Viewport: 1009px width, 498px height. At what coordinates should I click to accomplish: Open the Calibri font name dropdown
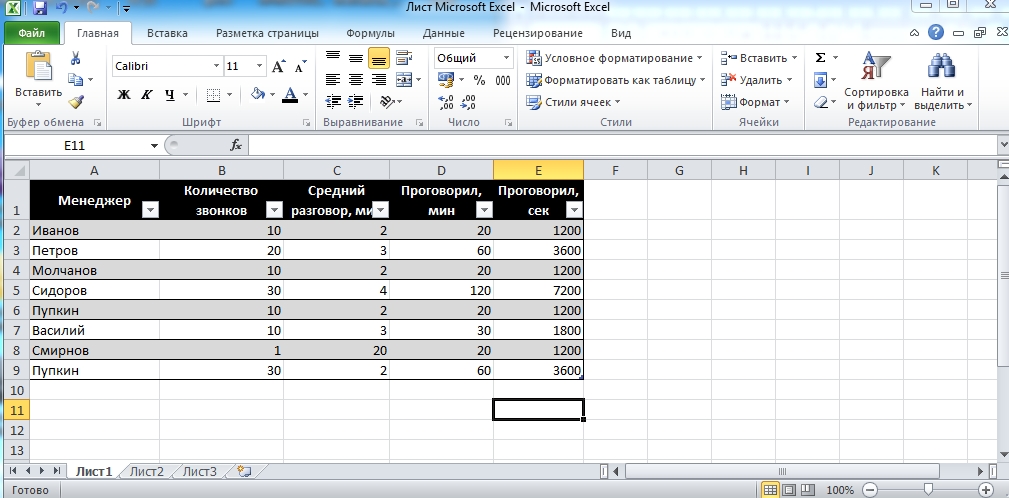click(216, 66)
